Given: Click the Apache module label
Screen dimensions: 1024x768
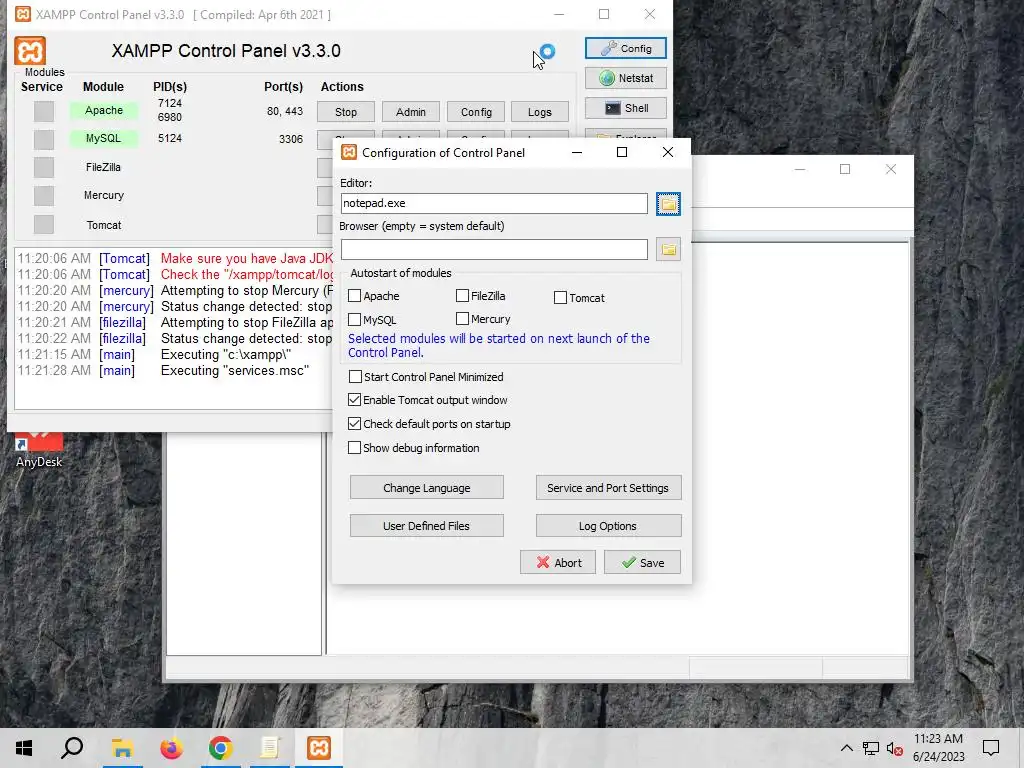Looking at the screenshot, I should click(x=104, y=110).
